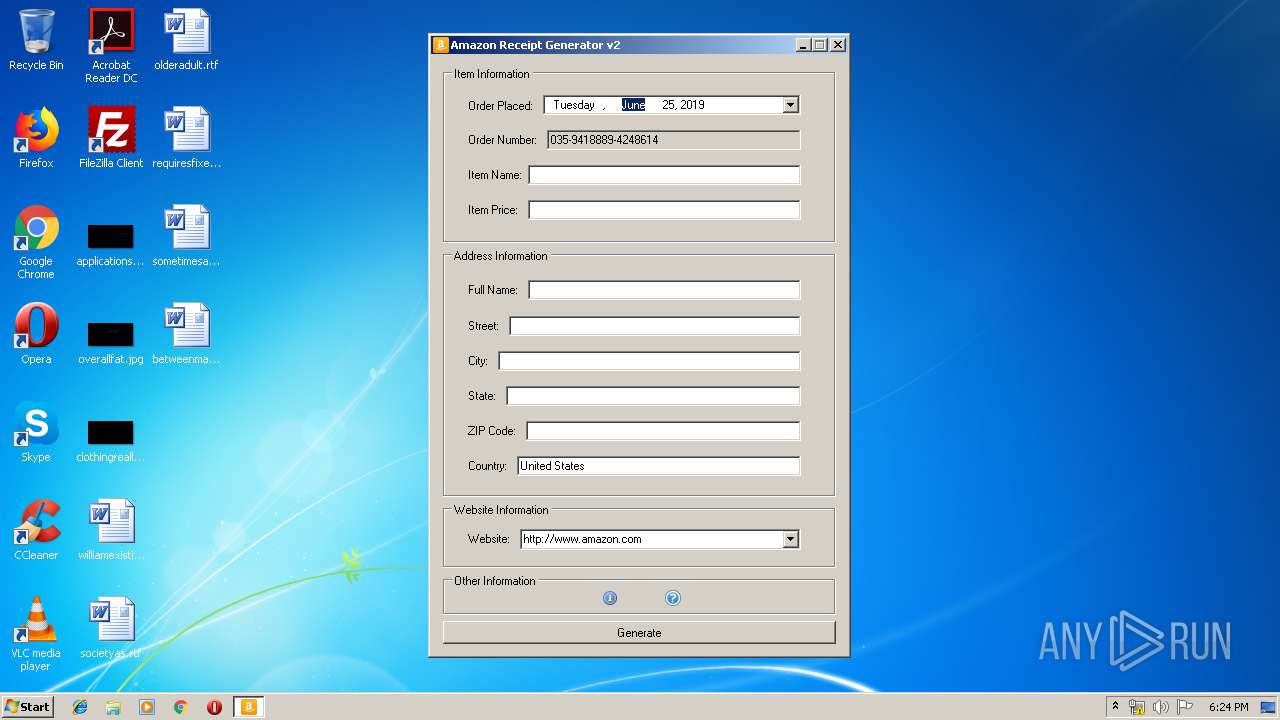
Task: Click the Generate button
Action: click(639, 633)
